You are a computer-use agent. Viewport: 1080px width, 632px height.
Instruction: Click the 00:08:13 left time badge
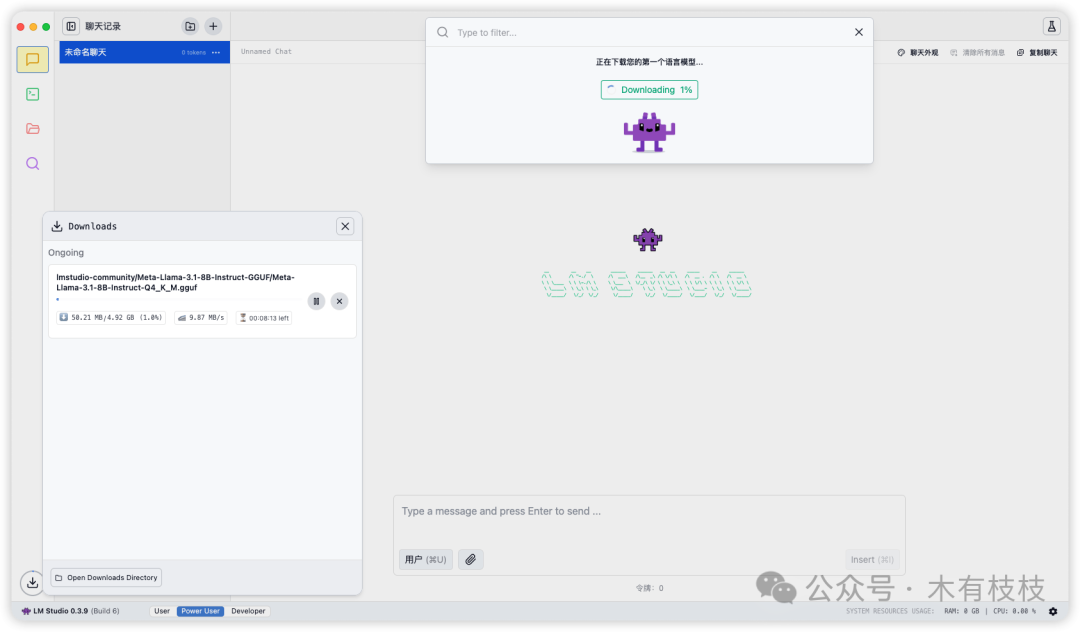tap(264, 317)
